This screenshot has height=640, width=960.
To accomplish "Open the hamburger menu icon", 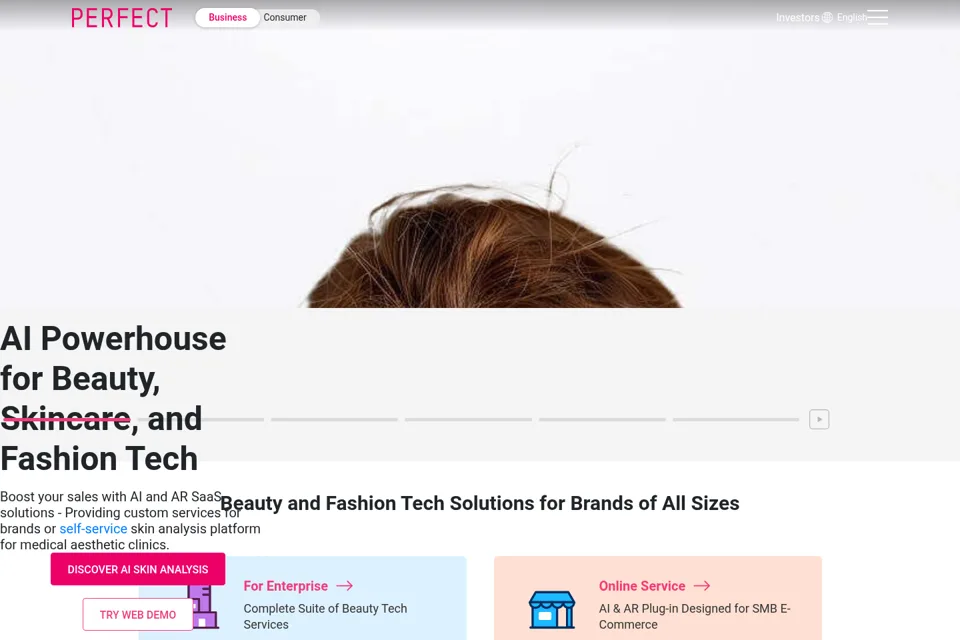I will 877,17.
